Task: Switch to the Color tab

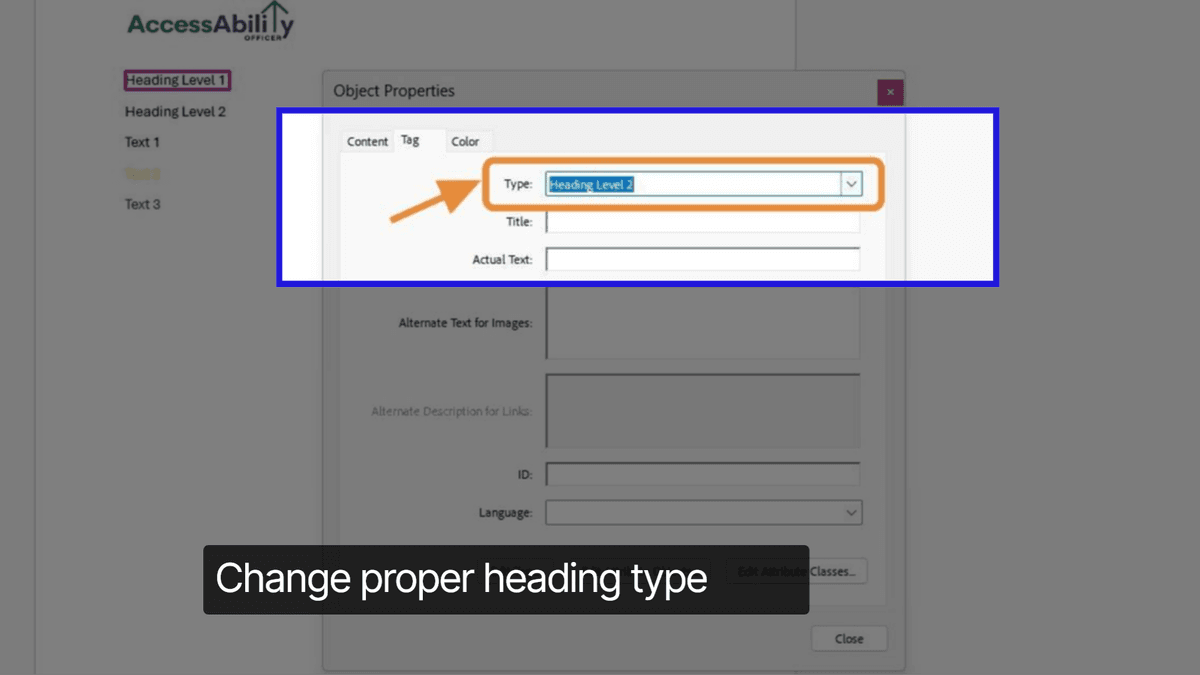Action: 467,141
